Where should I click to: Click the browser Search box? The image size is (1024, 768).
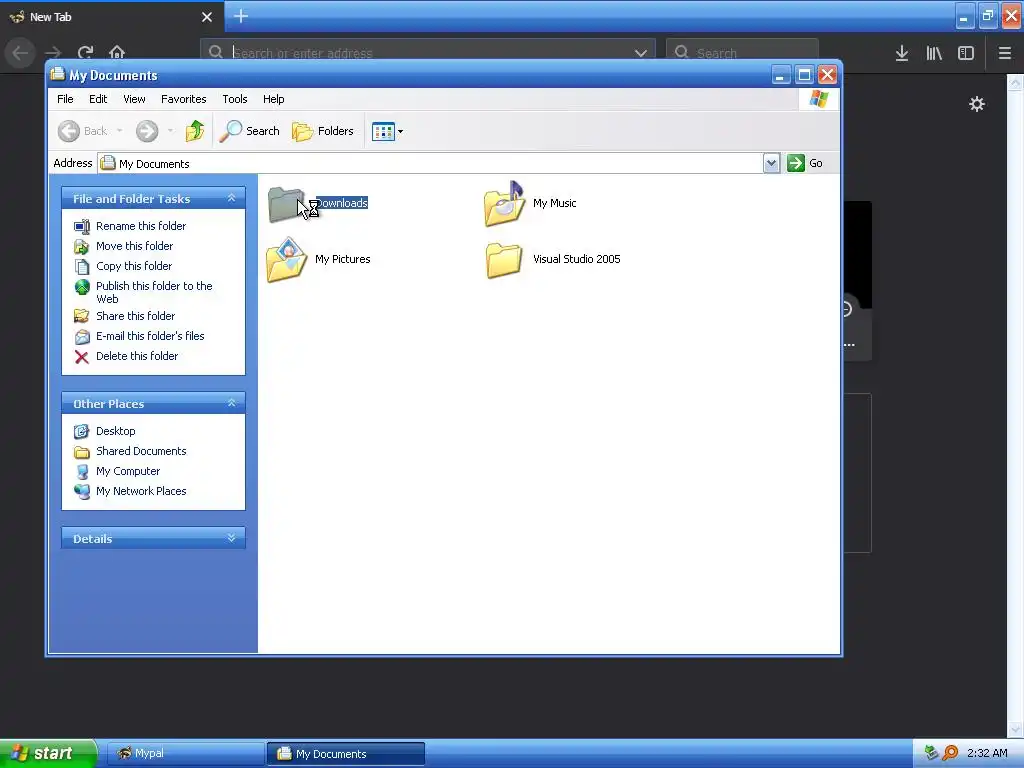click(x=742, y=53)
